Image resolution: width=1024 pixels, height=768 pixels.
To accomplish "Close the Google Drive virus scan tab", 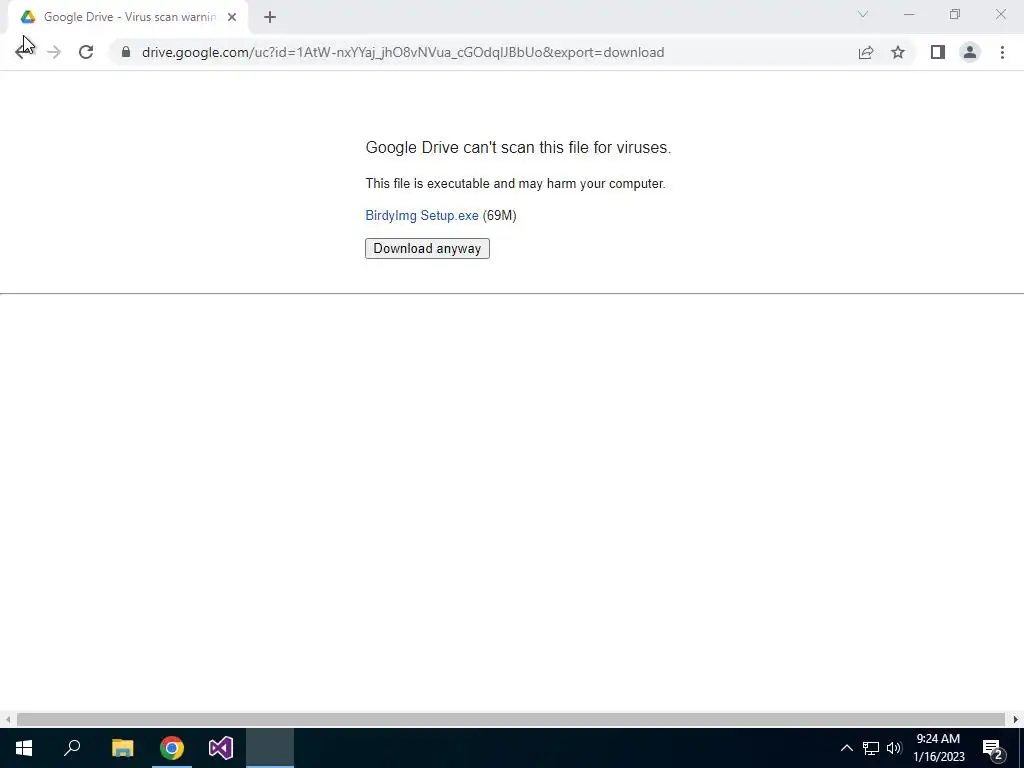I will (x=232, y=17).
